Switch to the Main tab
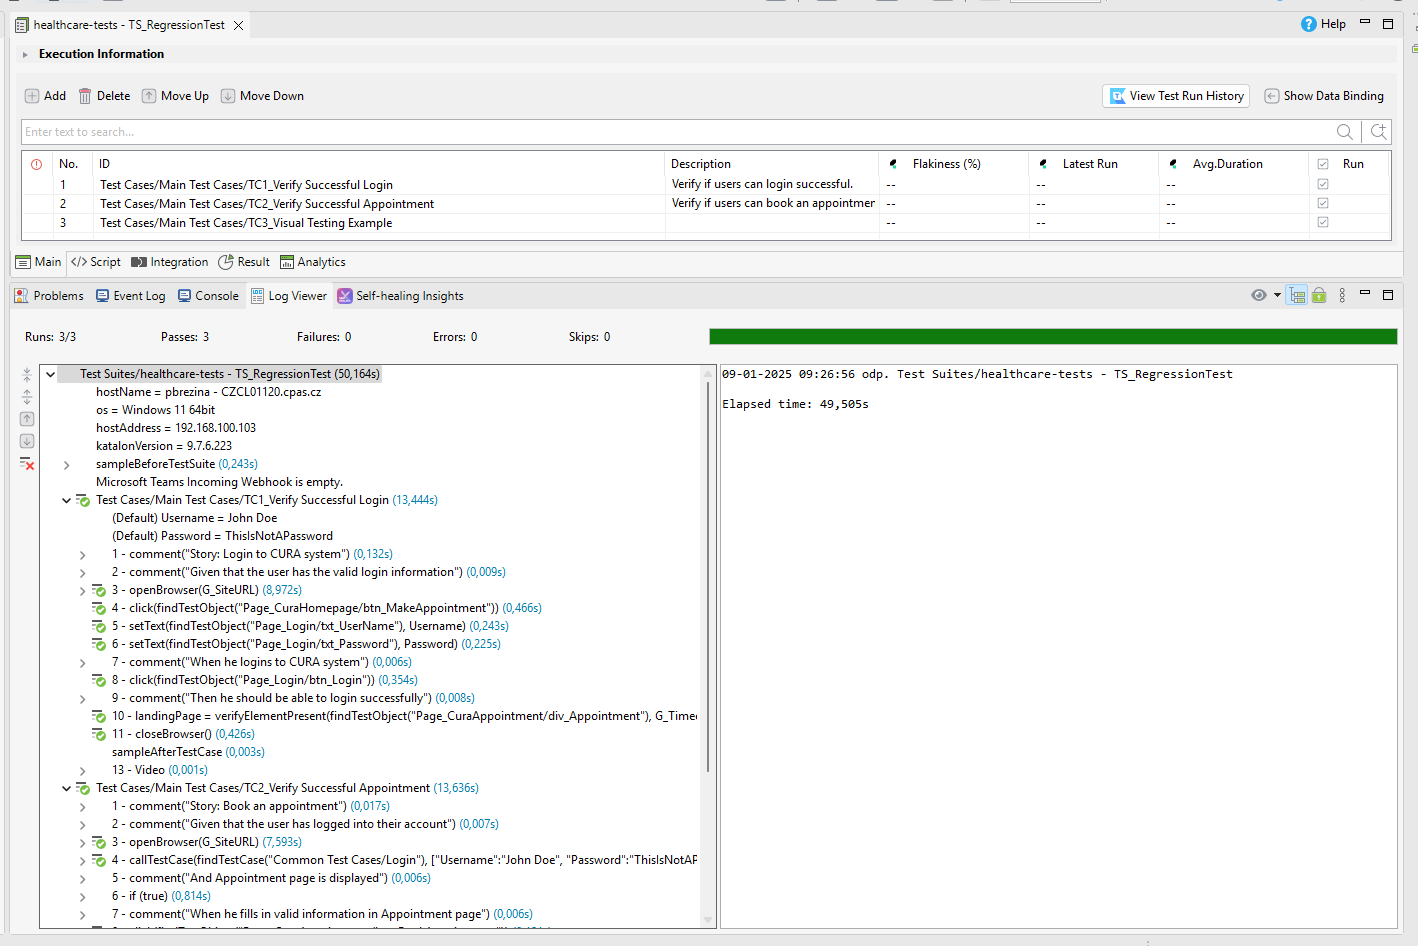1418x946 pixels. pyautogui.click(x=38, y=262)
